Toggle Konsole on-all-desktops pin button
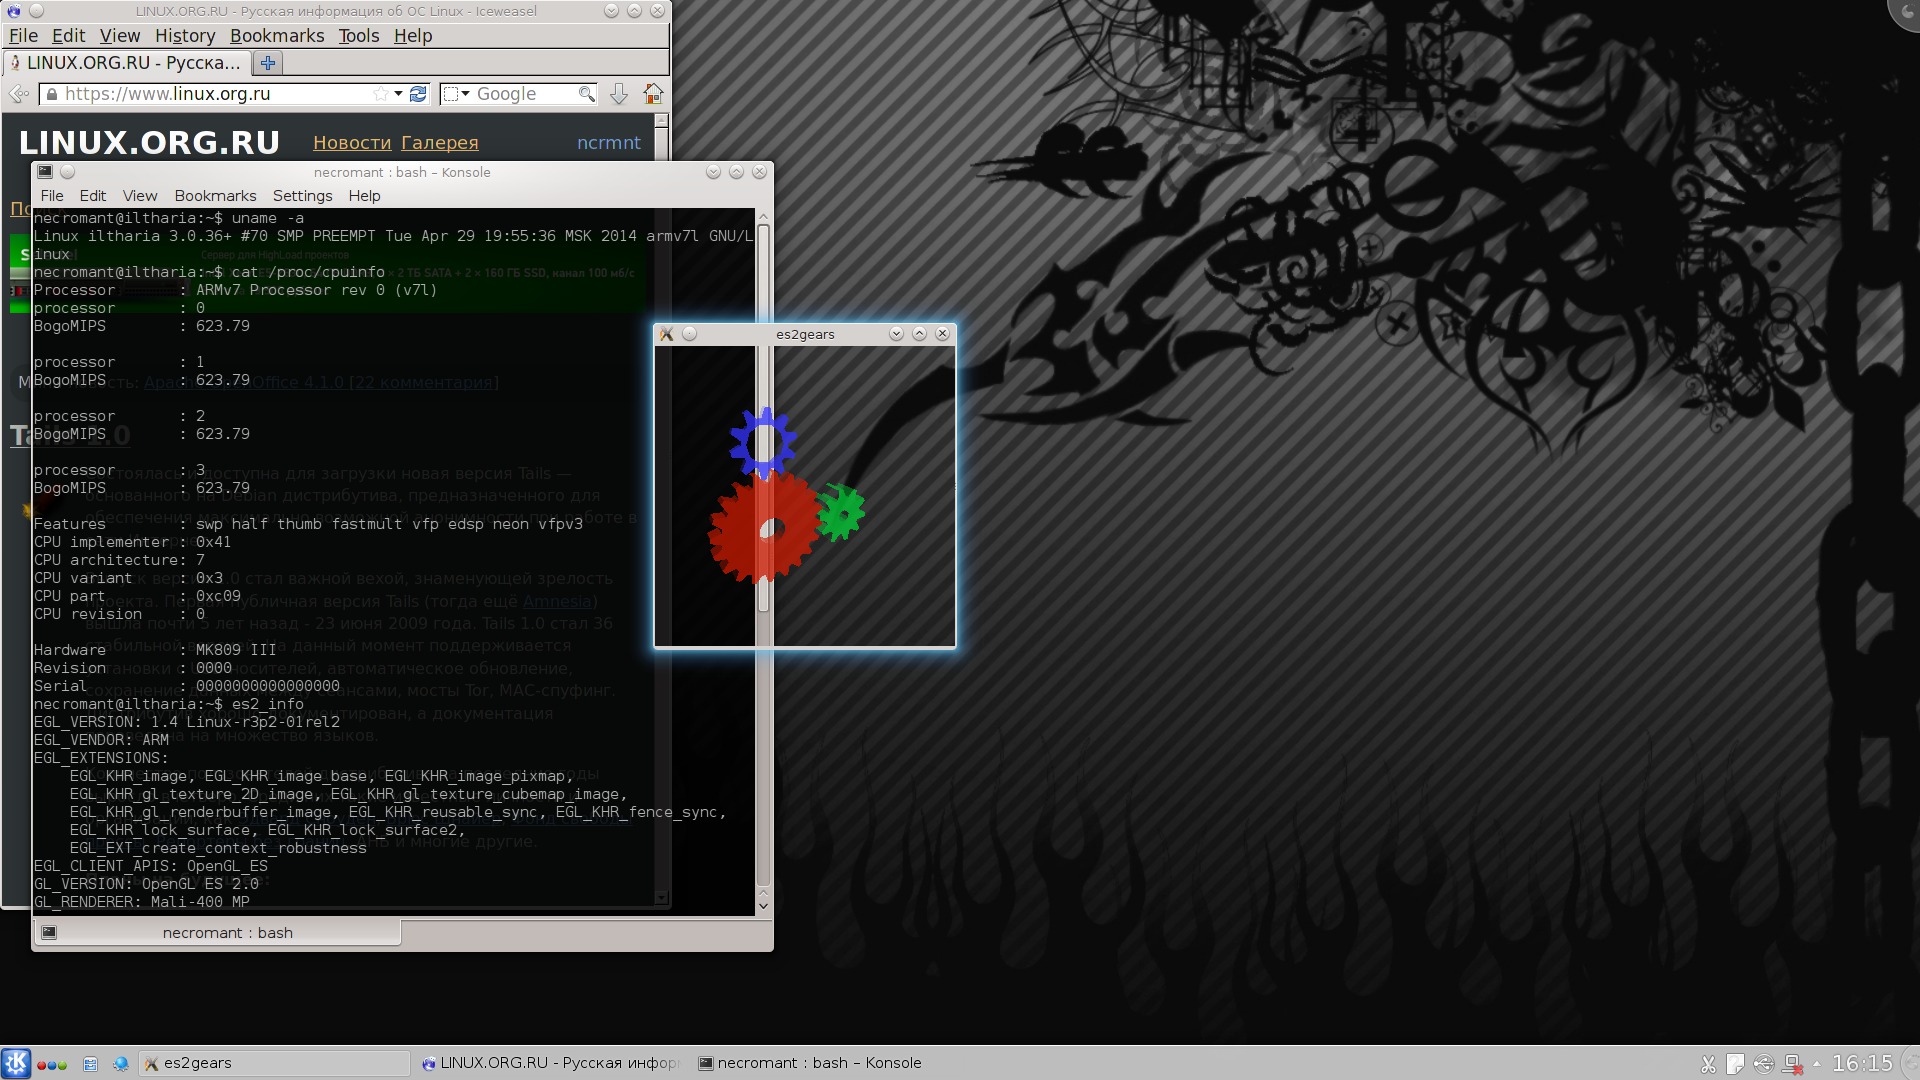The image size is (1920, 1080). [x=68, y=172]
